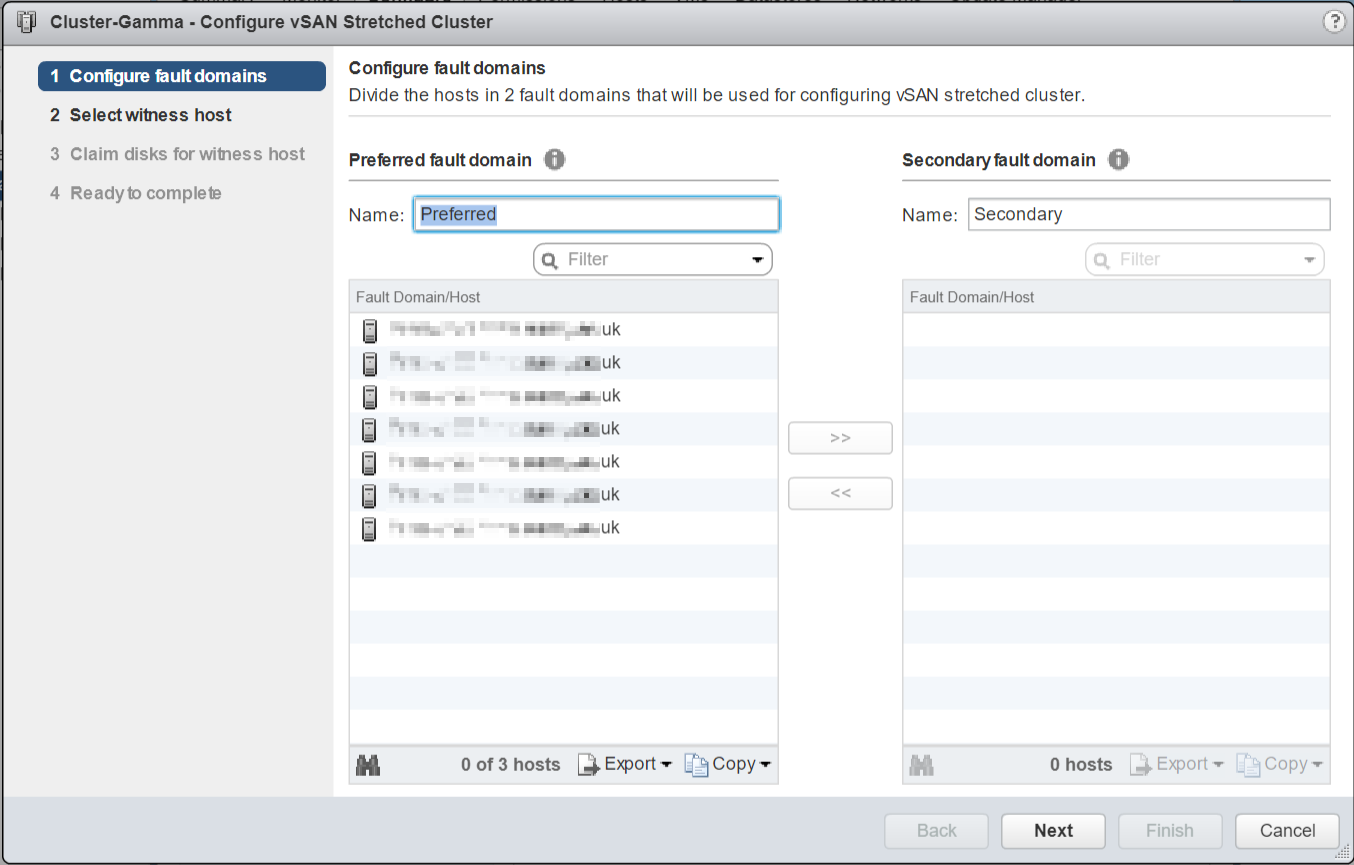Click the Cluster-Gamma cluster icon in title bar
Viewport: 1354px width, 865px height.
[x=27, y=22]
